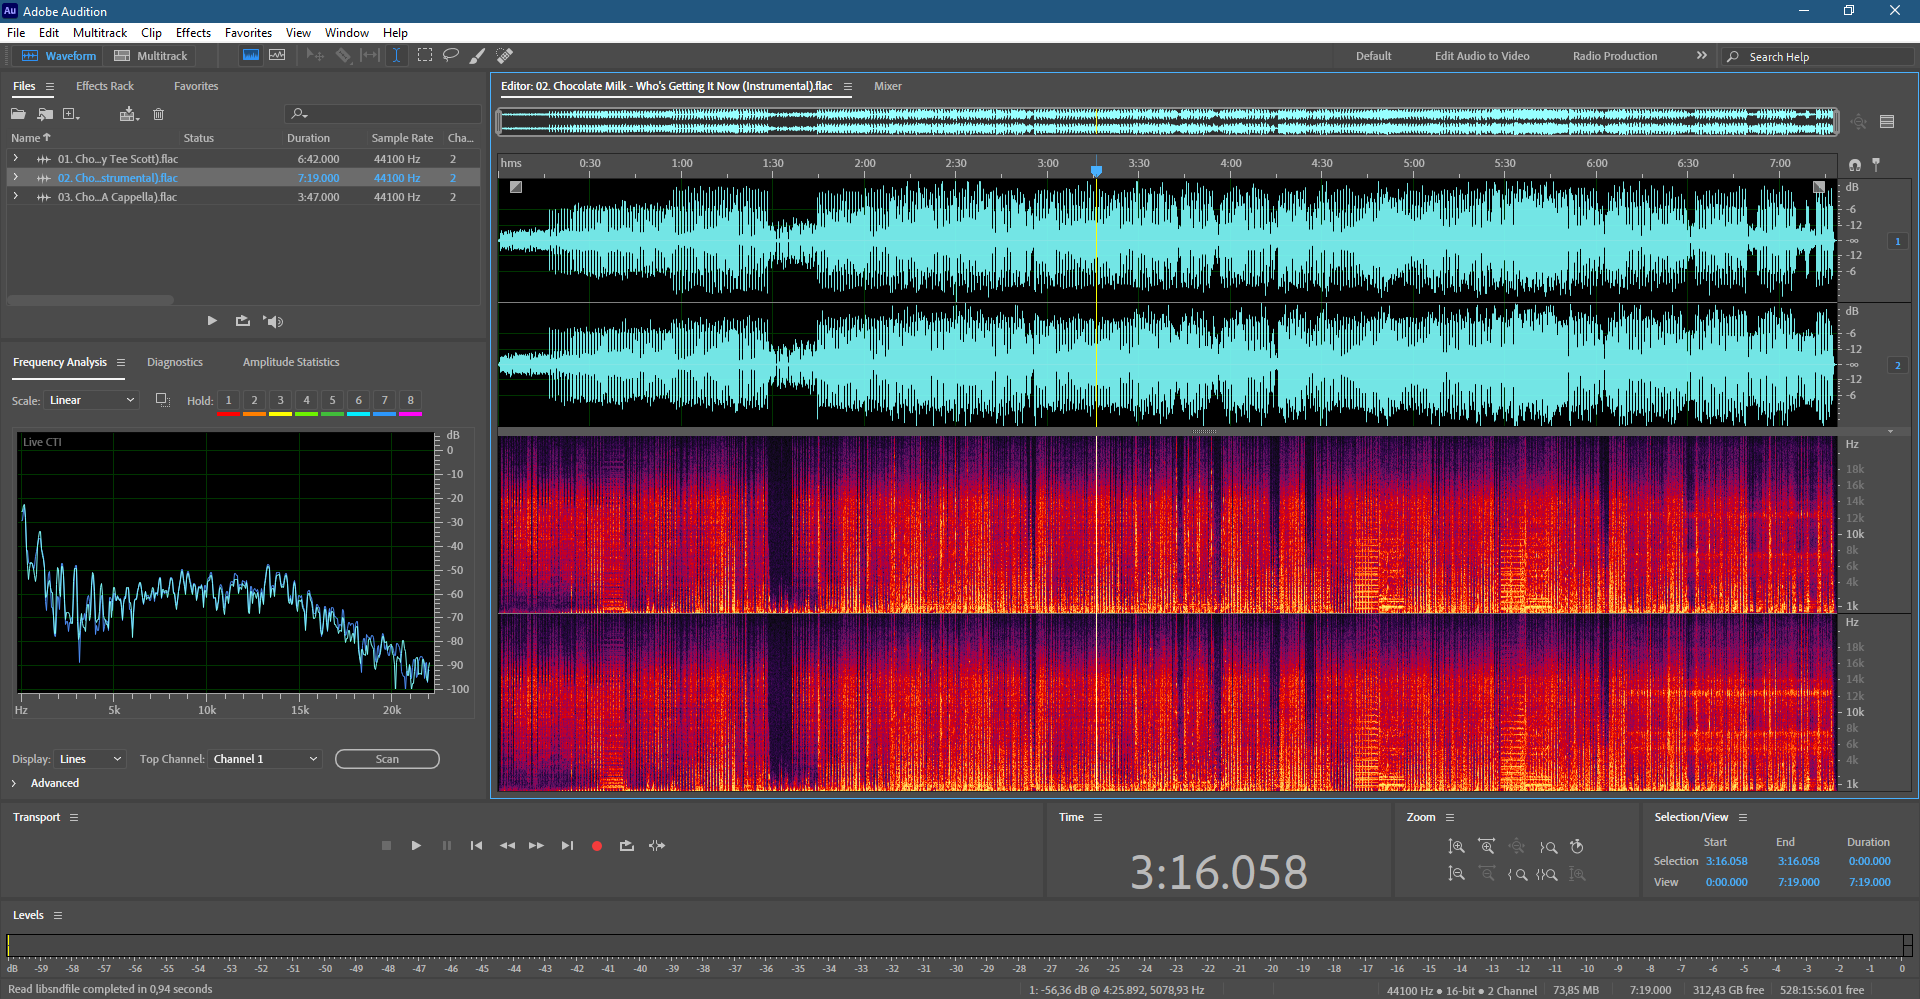Click the Fast Forward transport button
Screen dimensions: 1920x999
click(x=537, y=846)
